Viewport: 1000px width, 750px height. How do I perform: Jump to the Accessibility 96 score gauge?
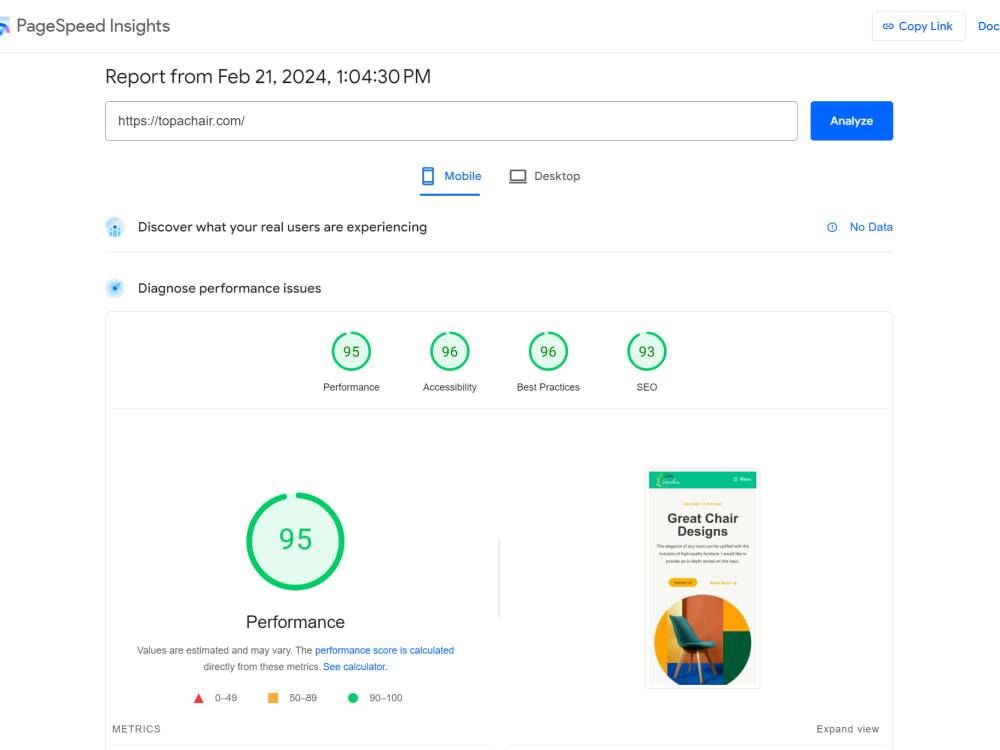click(450, 362)
